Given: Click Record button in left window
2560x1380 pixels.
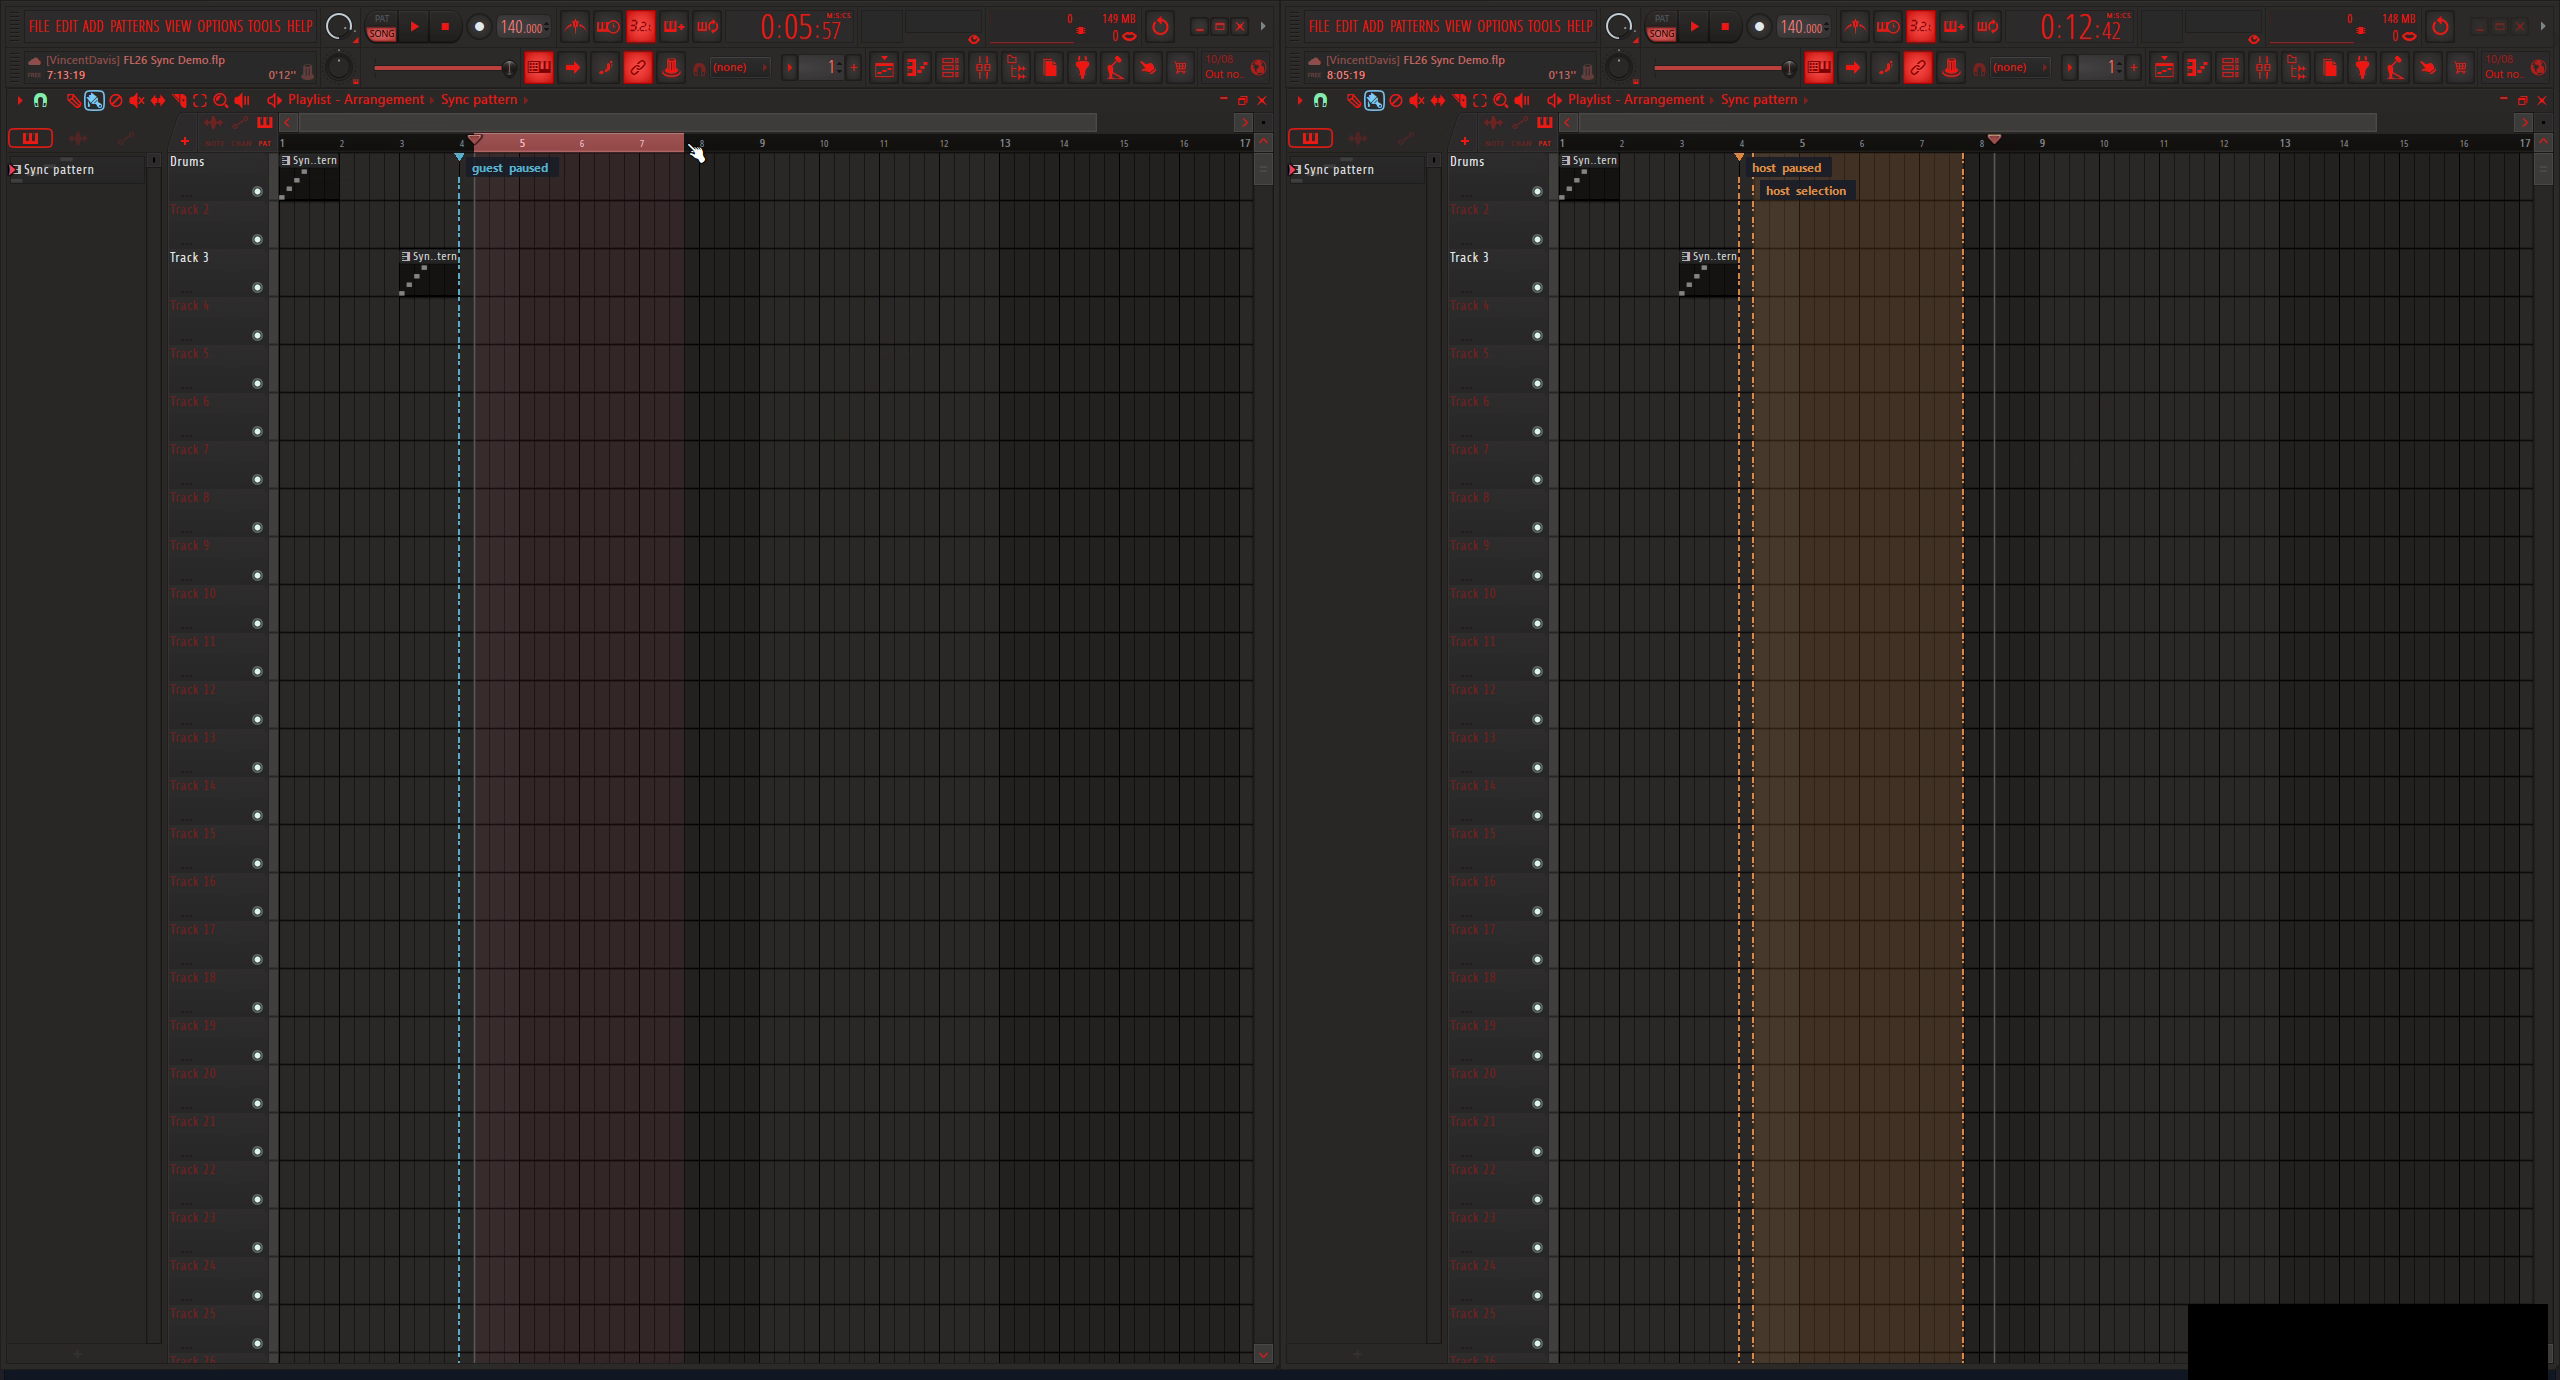Looking at the screenshot, I should pyautogui.click(x=479, y=27).
